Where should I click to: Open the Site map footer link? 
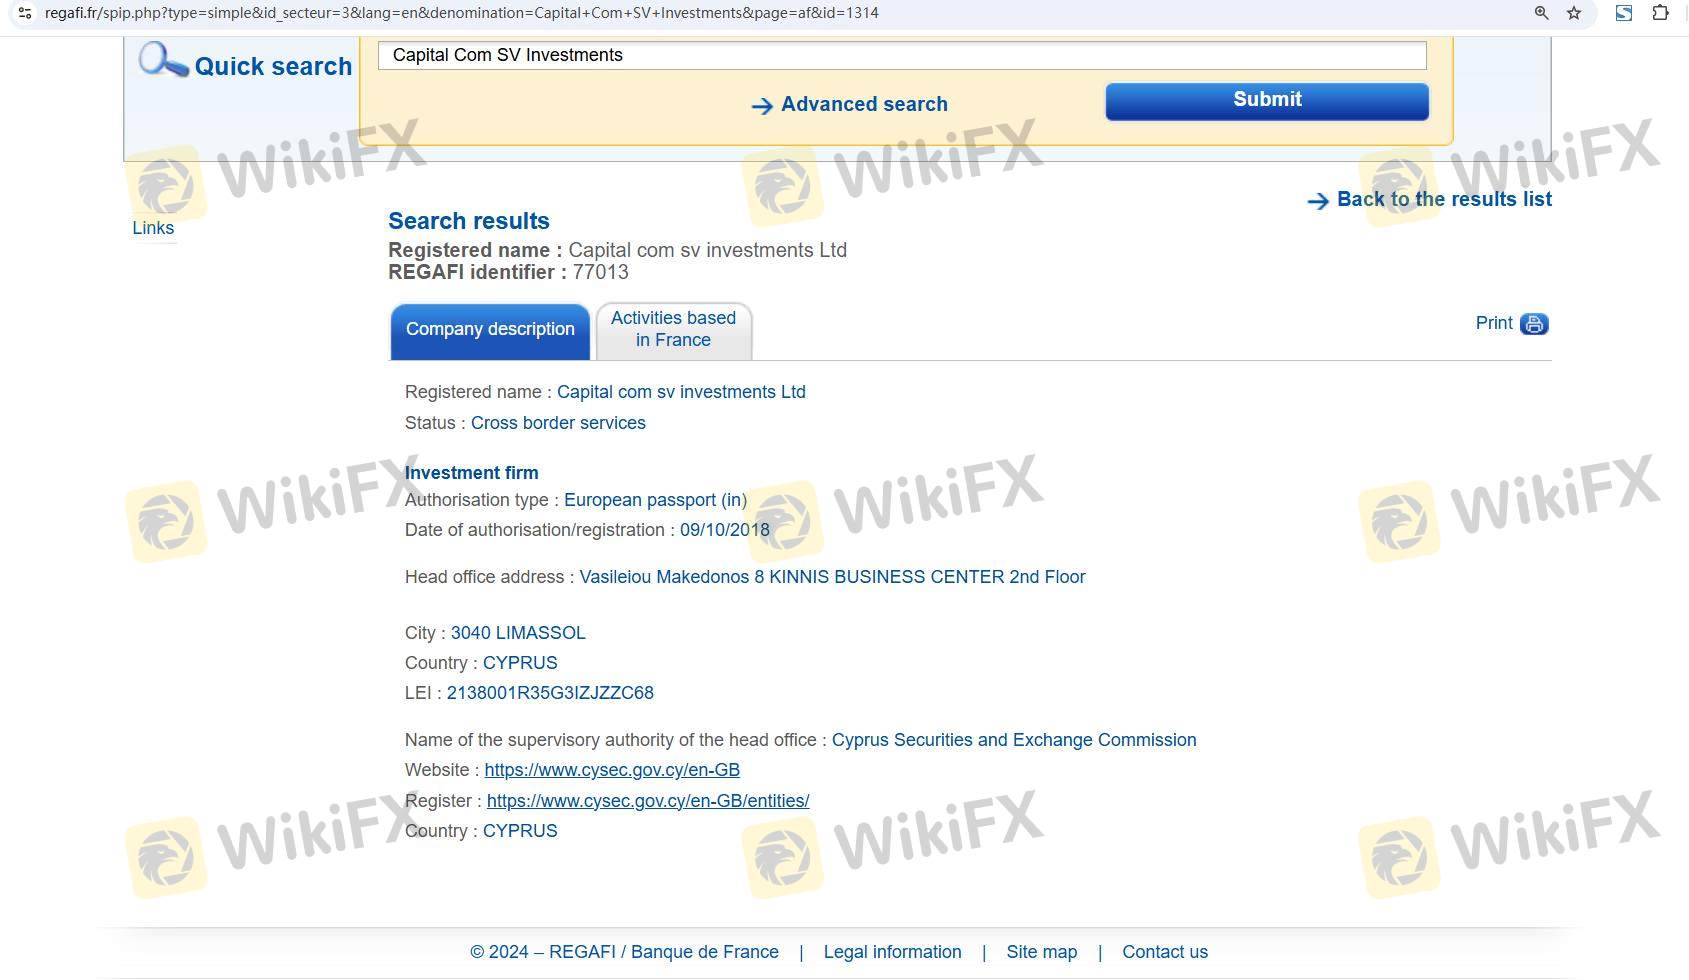point(1042,952)
